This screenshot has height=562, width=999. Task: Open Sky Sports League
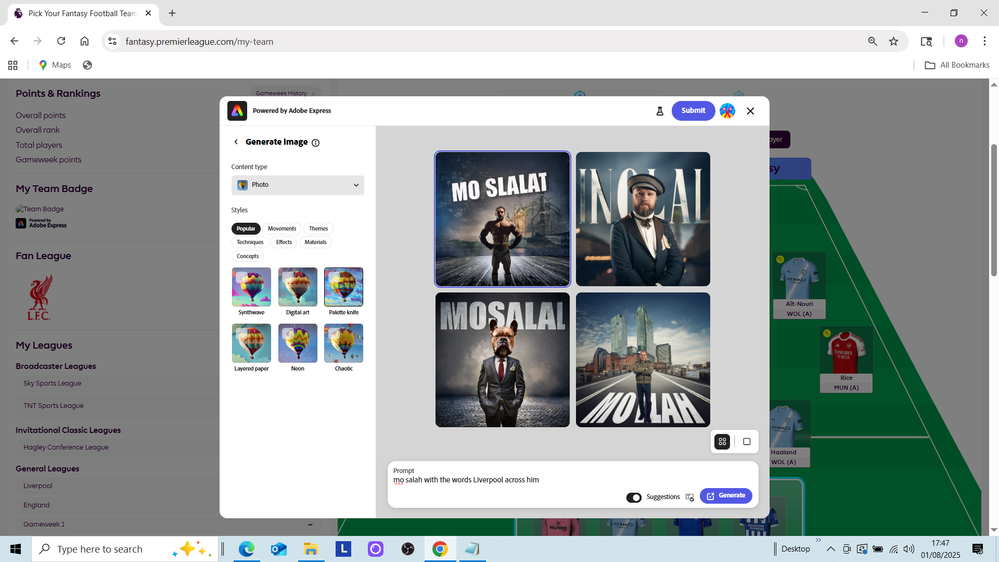(x=52, y=384)
